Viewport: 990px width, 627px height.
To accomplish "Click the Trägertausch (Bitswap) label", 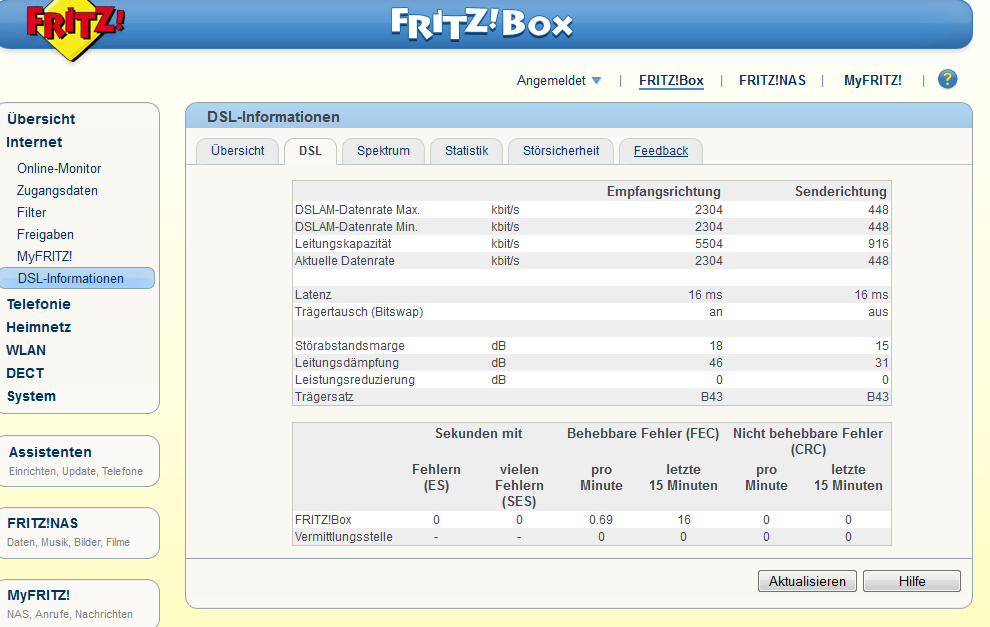I will pyautogui.click(x=359, y=312).
